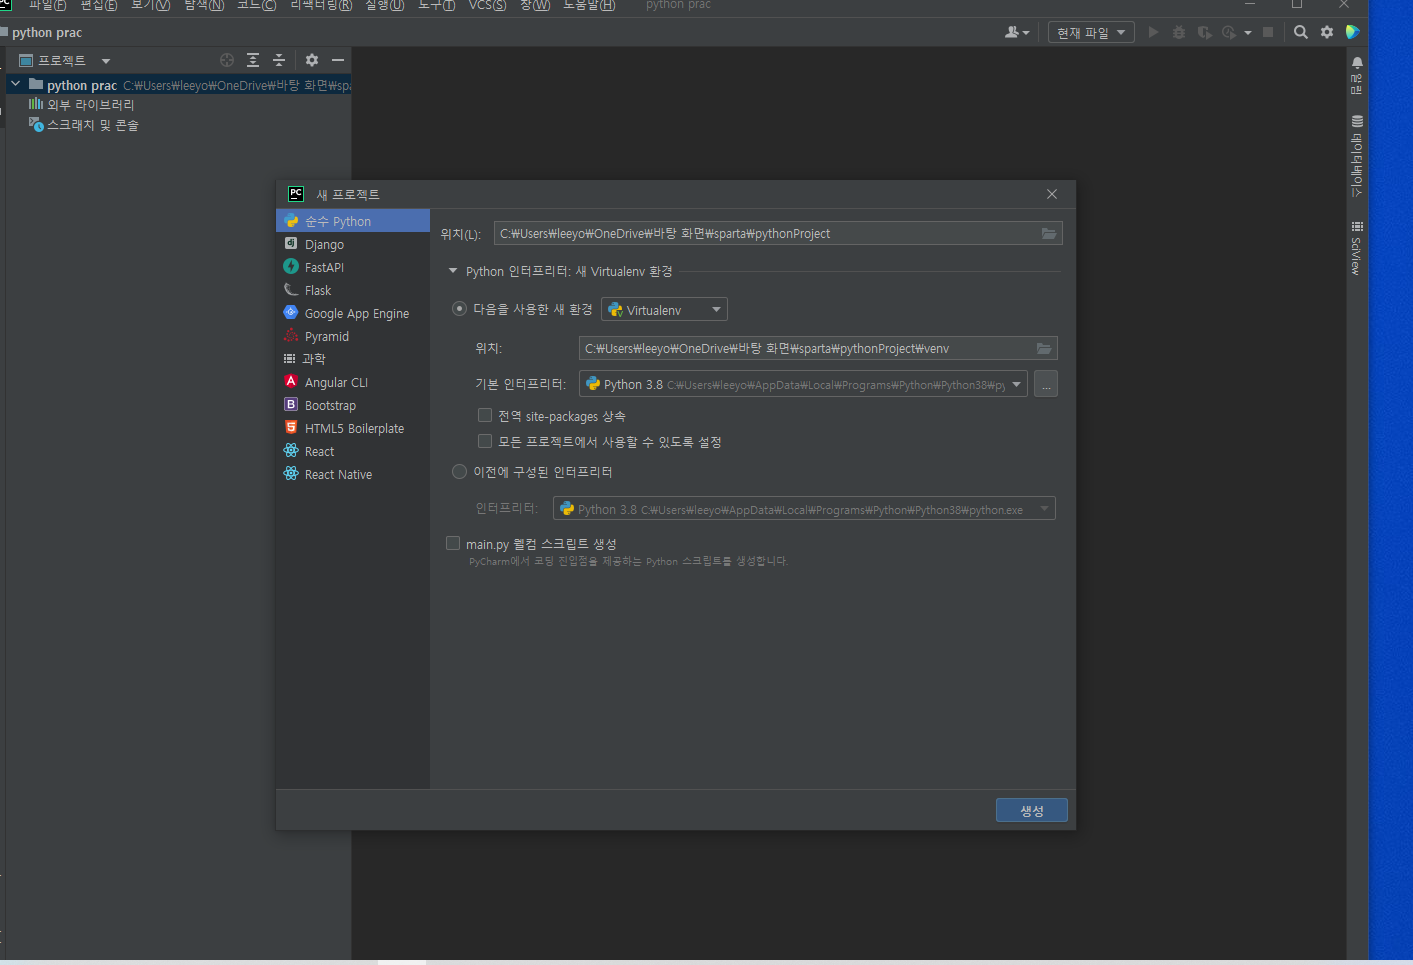
Task: Collapse the python prac tree node arrow
Action: (x=16, y=84)
